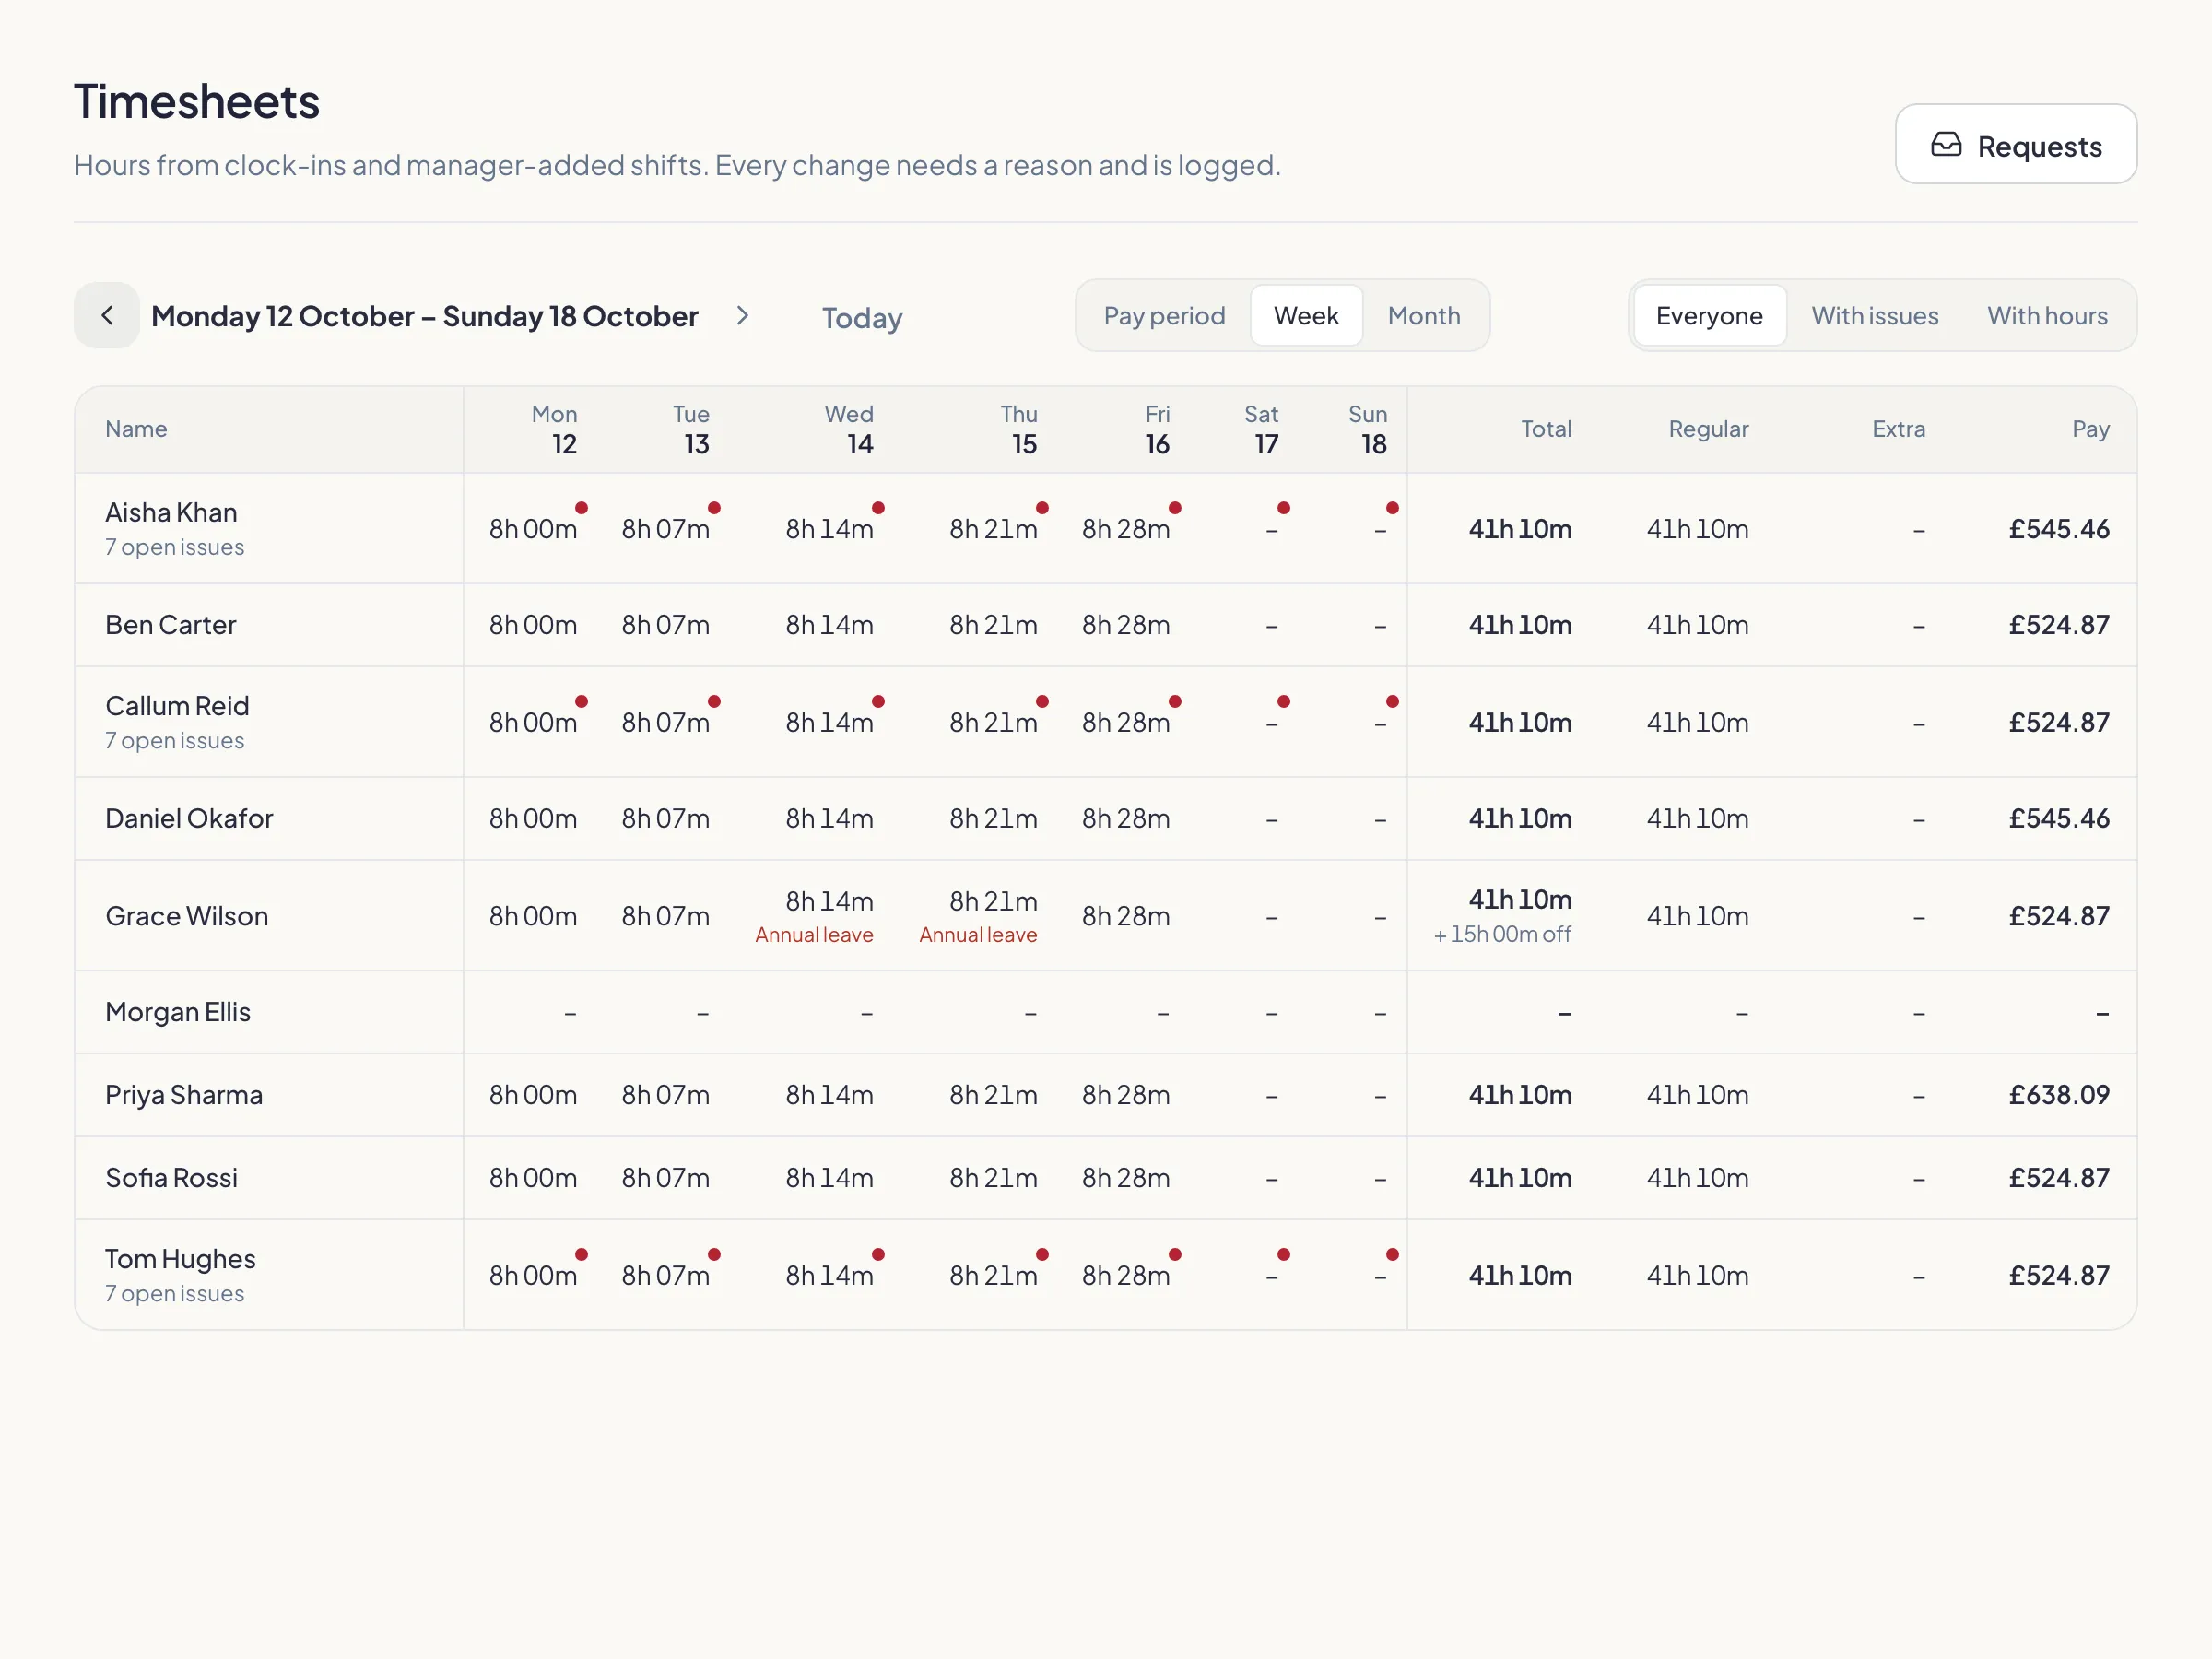Click Aisha Khan's 7 open issues label
This screenshot has width=2212, height=1659.
[x=175, y=547]
